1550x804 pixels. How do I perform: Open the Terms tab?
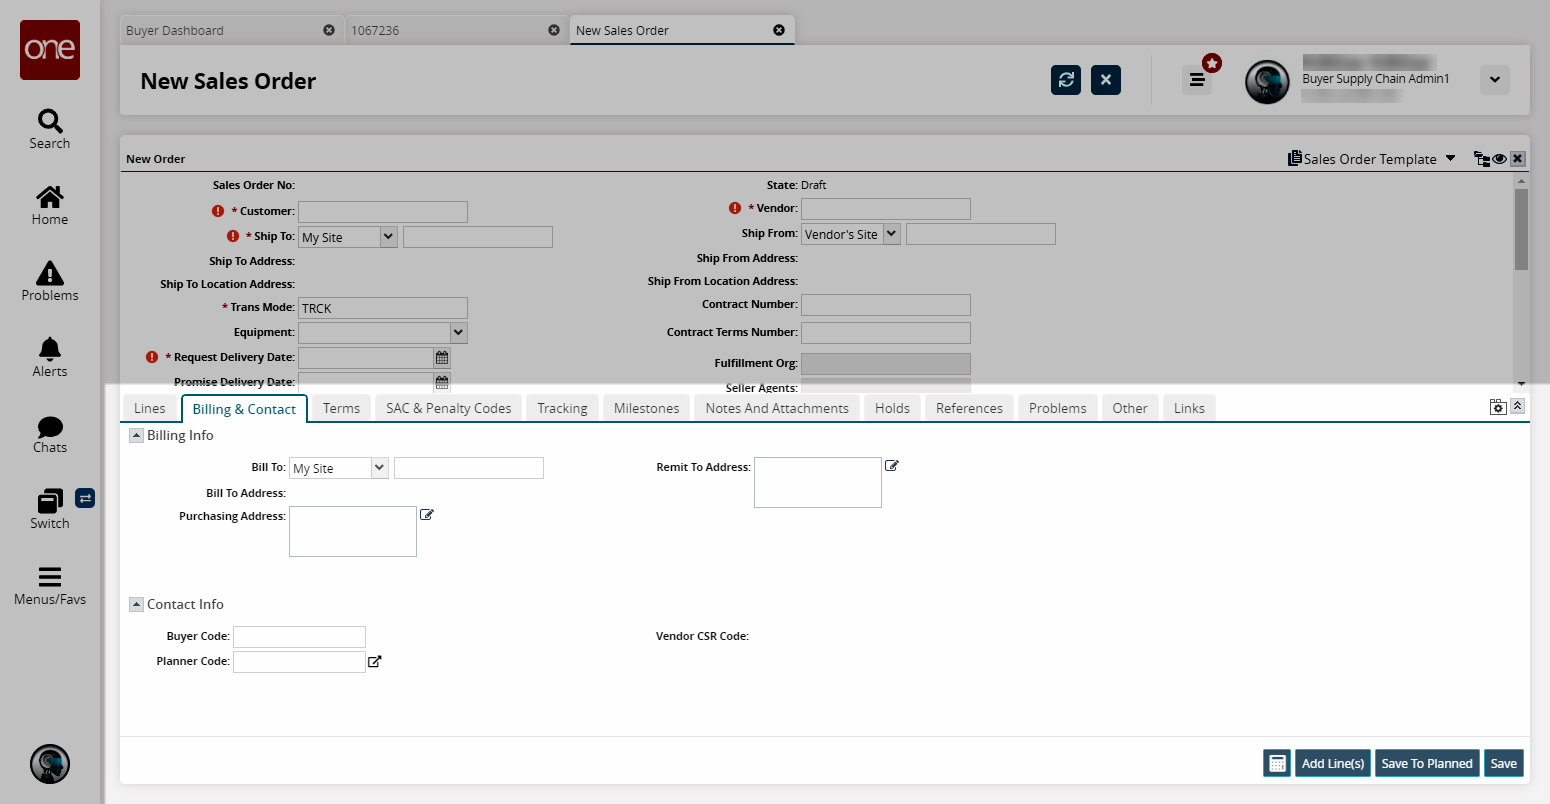[x=341, y=408]
